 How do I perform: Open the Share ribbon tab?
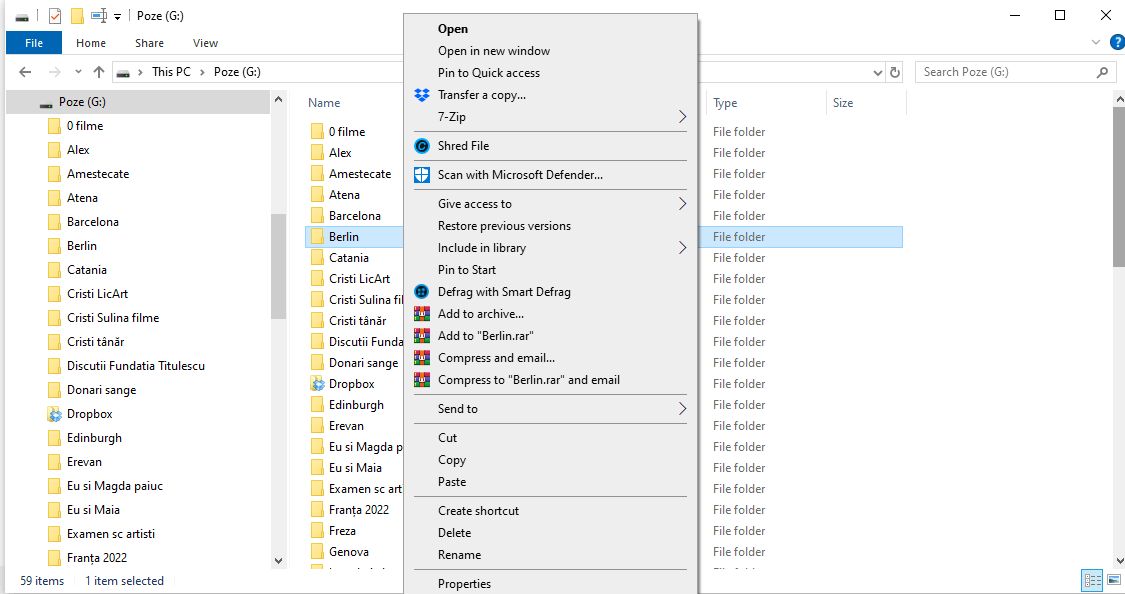(x=149, y=43)
